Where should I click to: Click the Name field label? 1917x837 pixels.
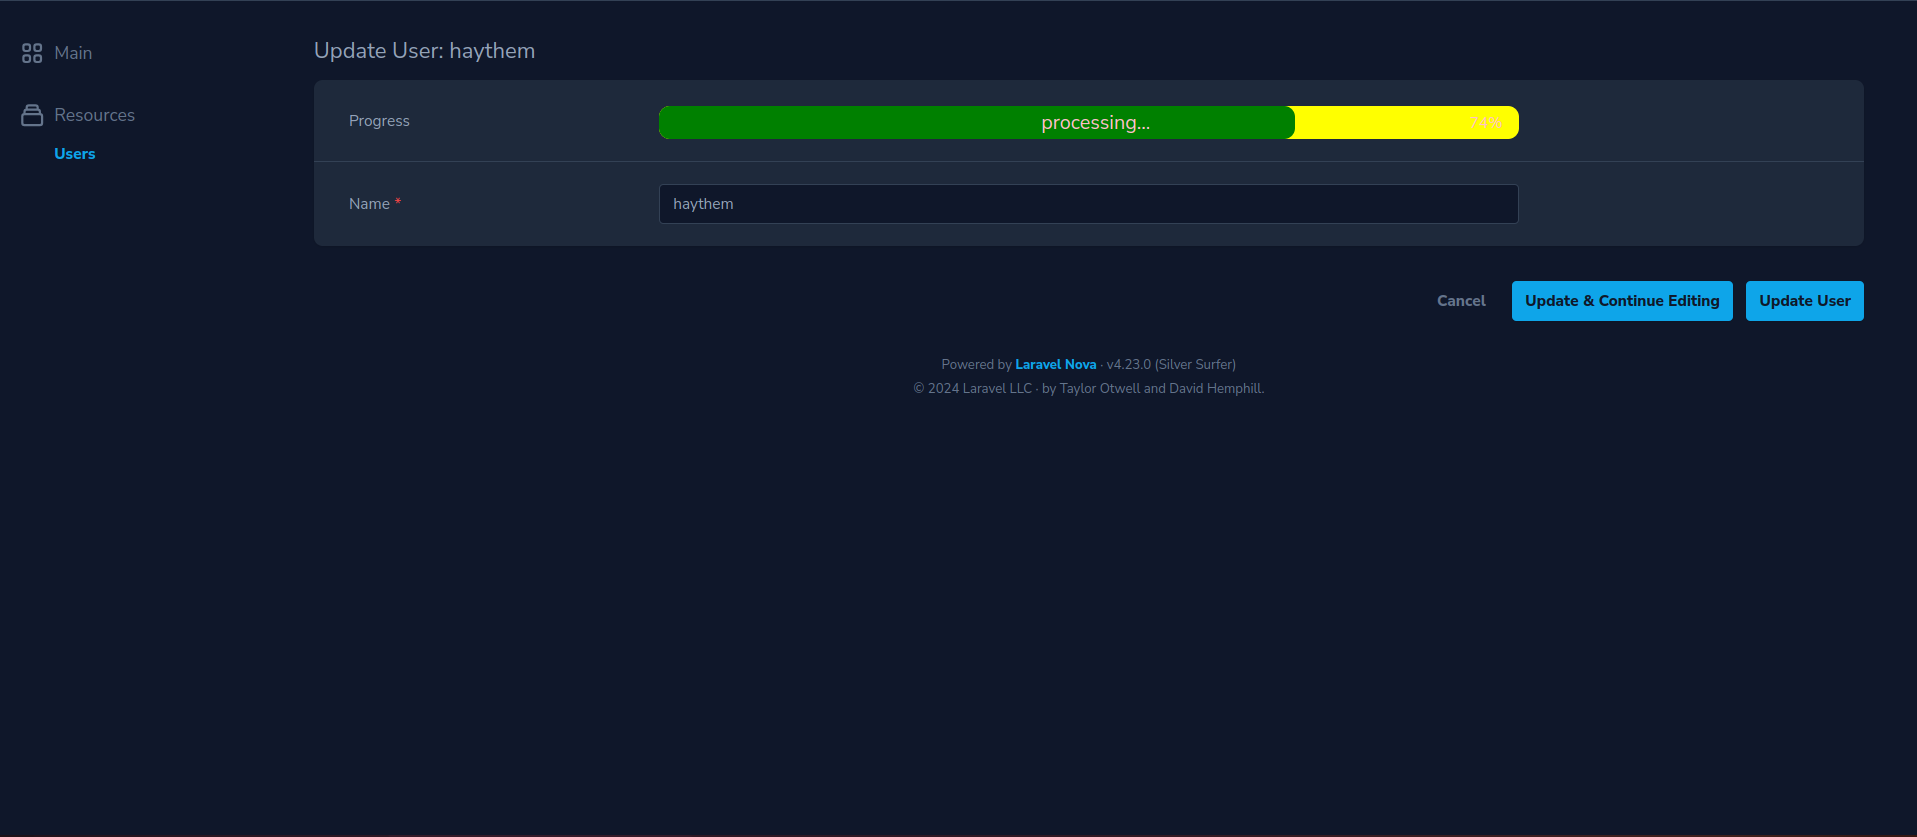(x=369, y=204)
